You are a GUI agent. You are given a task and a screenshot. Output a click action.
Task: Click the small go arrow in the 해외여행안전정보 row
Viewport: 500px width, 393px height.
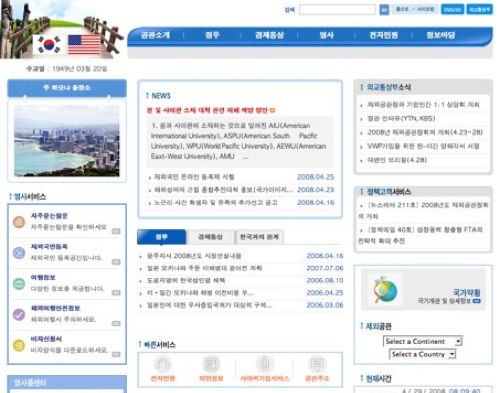pyautogui.click(x=116, y=323)
